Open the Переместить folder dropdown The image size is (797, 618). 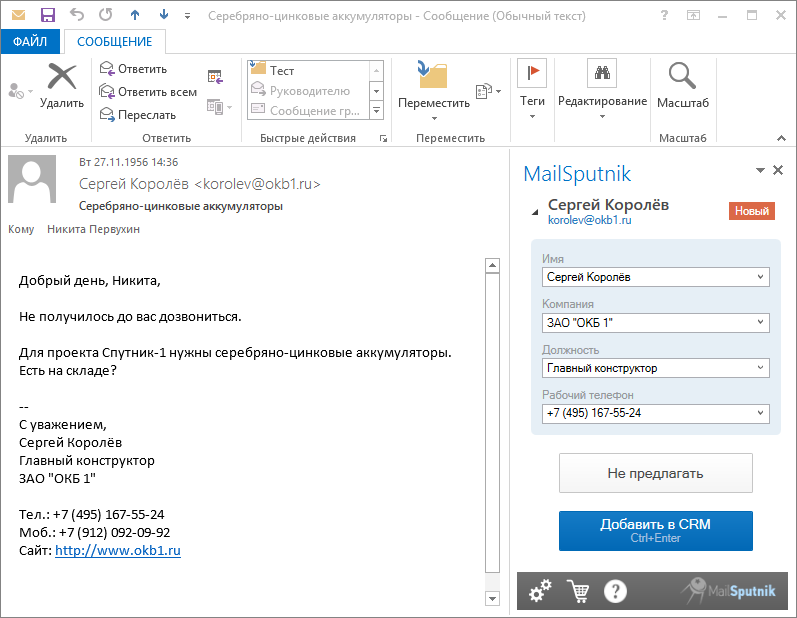434,91
